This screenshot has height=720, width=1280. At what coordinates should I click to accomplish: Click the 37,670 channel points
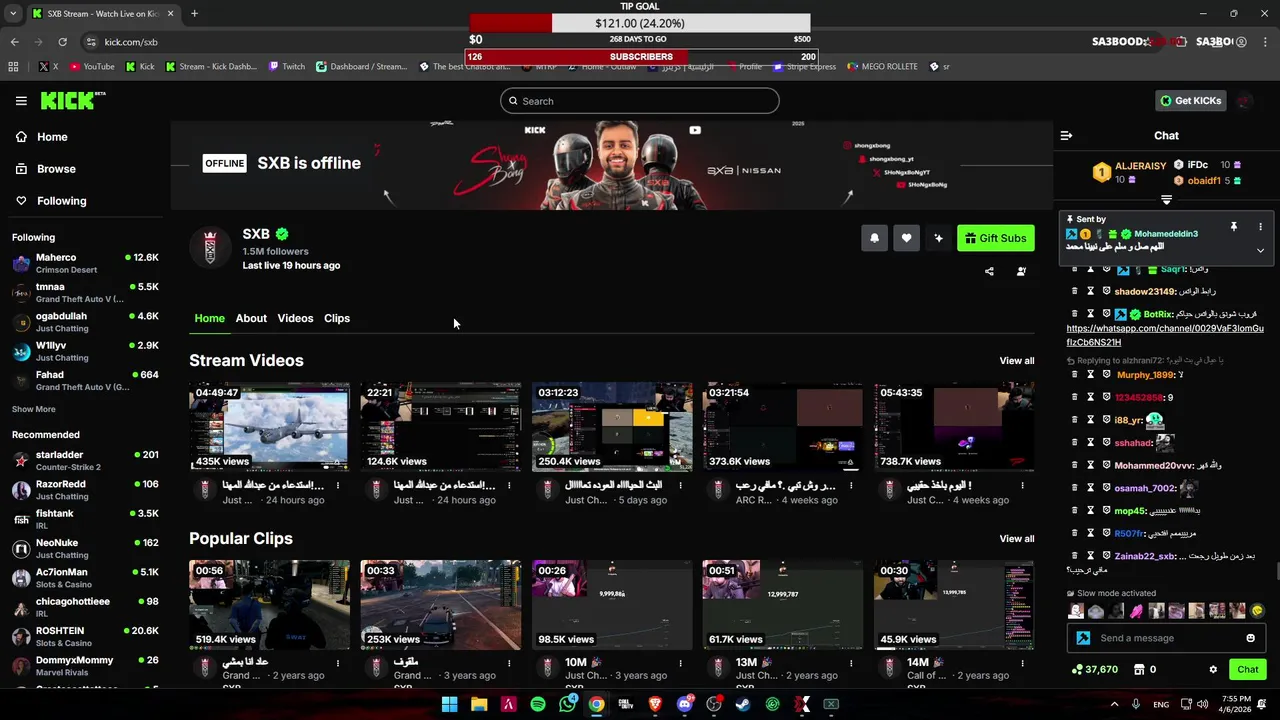[1094, 669]
